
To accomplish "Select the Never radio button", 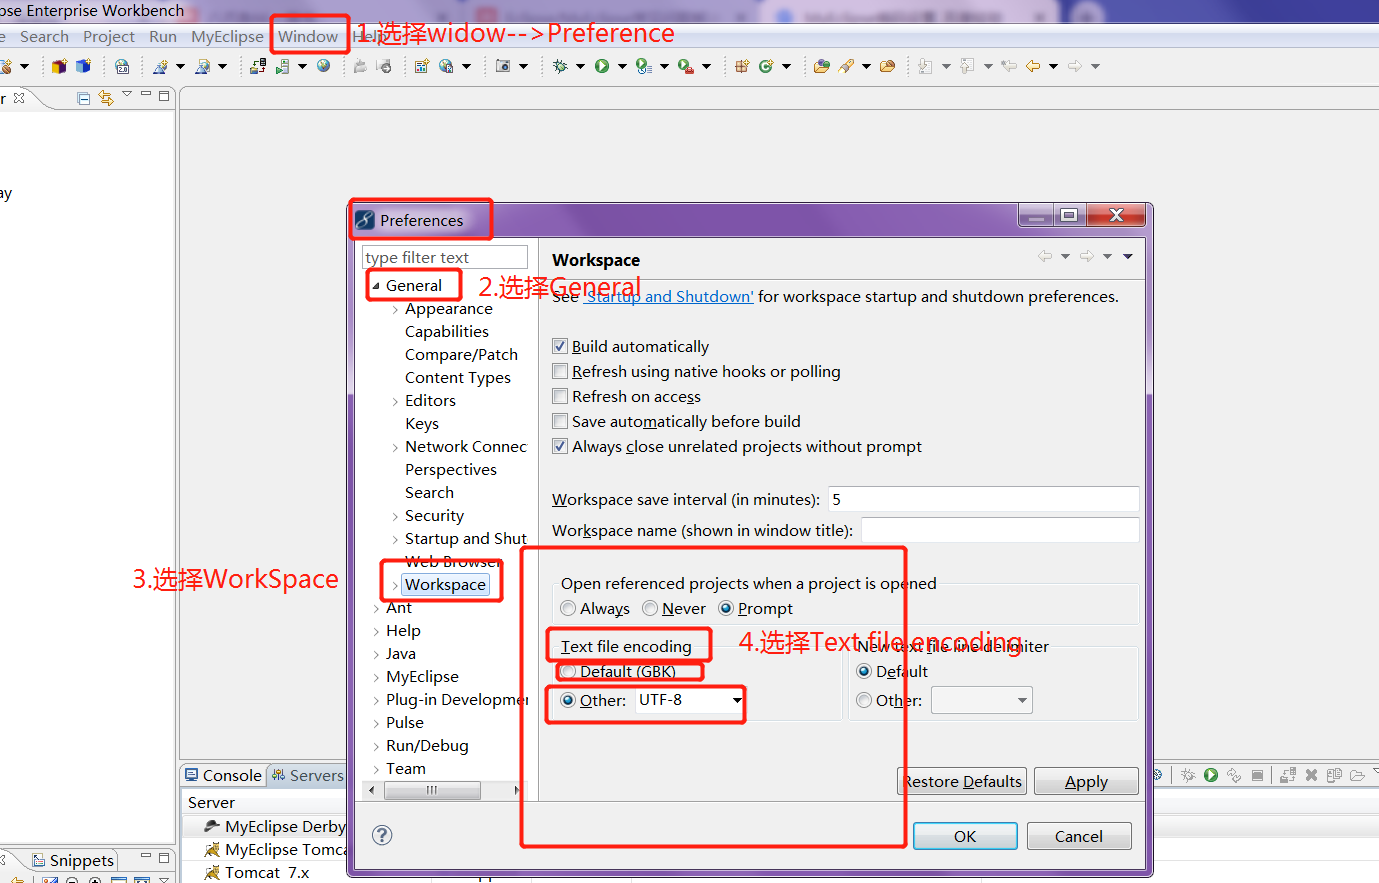I will pyautogui.click(x=650, y=608).
